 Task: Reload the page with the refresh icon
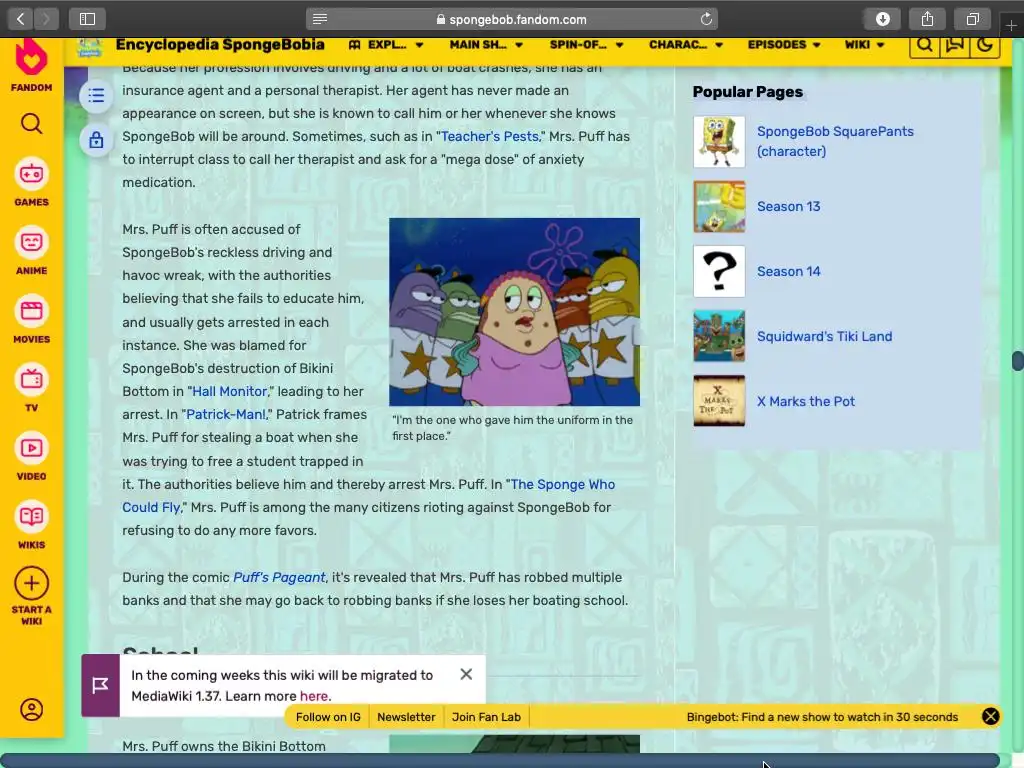click(706, 19)
